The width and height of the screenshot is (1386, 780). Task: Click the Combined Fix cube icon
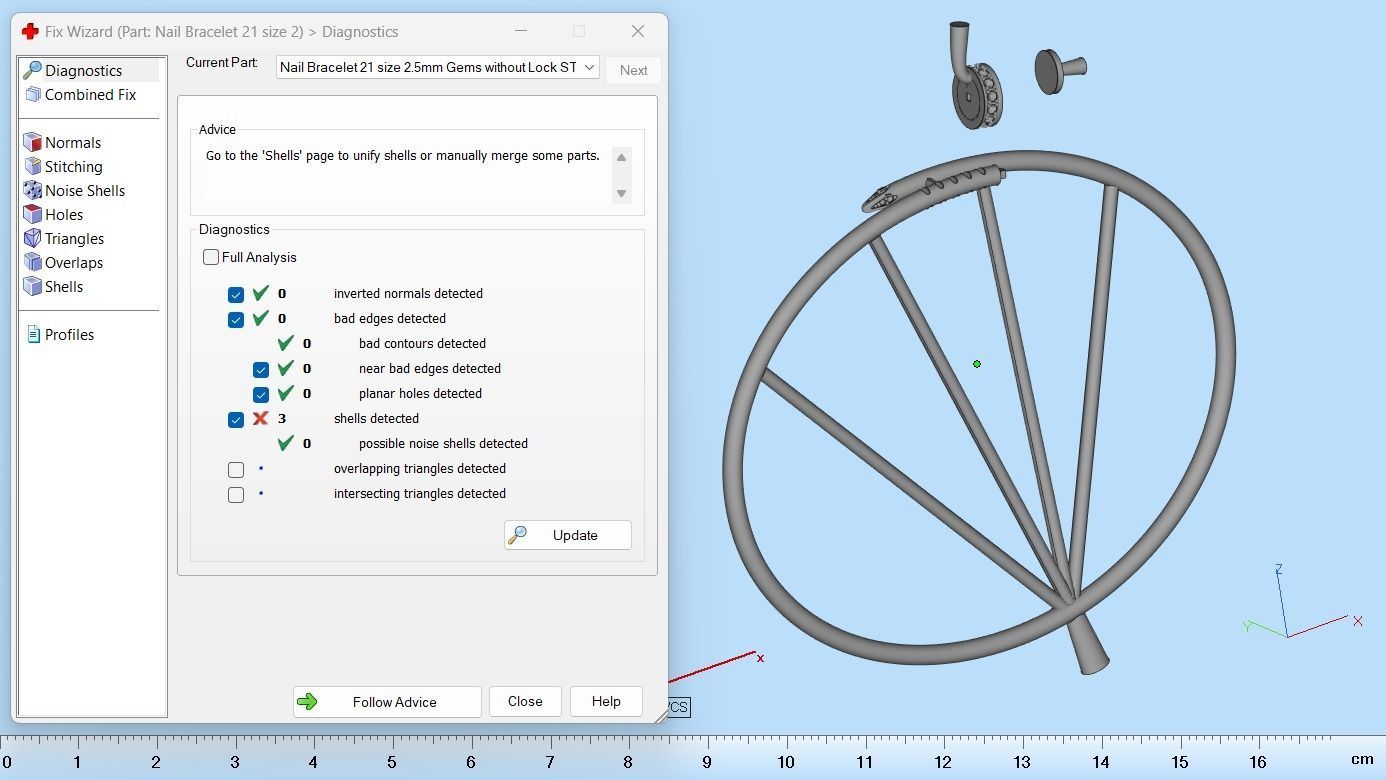click(32, 94)
